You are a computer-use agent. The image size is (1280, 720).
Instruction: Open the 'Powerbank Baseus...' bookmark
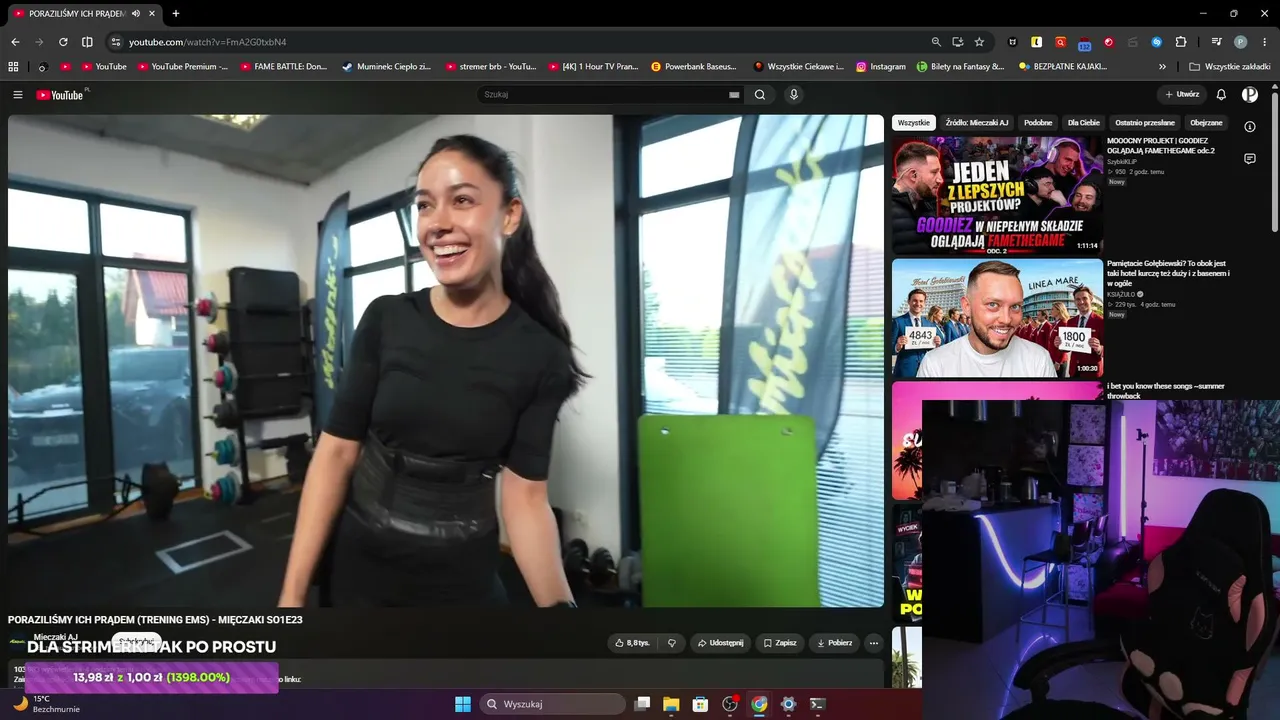(693, 67)
